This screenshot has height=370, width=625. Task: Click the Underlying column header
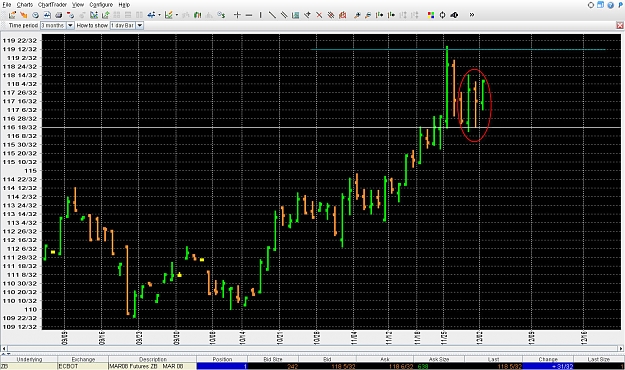29,359
